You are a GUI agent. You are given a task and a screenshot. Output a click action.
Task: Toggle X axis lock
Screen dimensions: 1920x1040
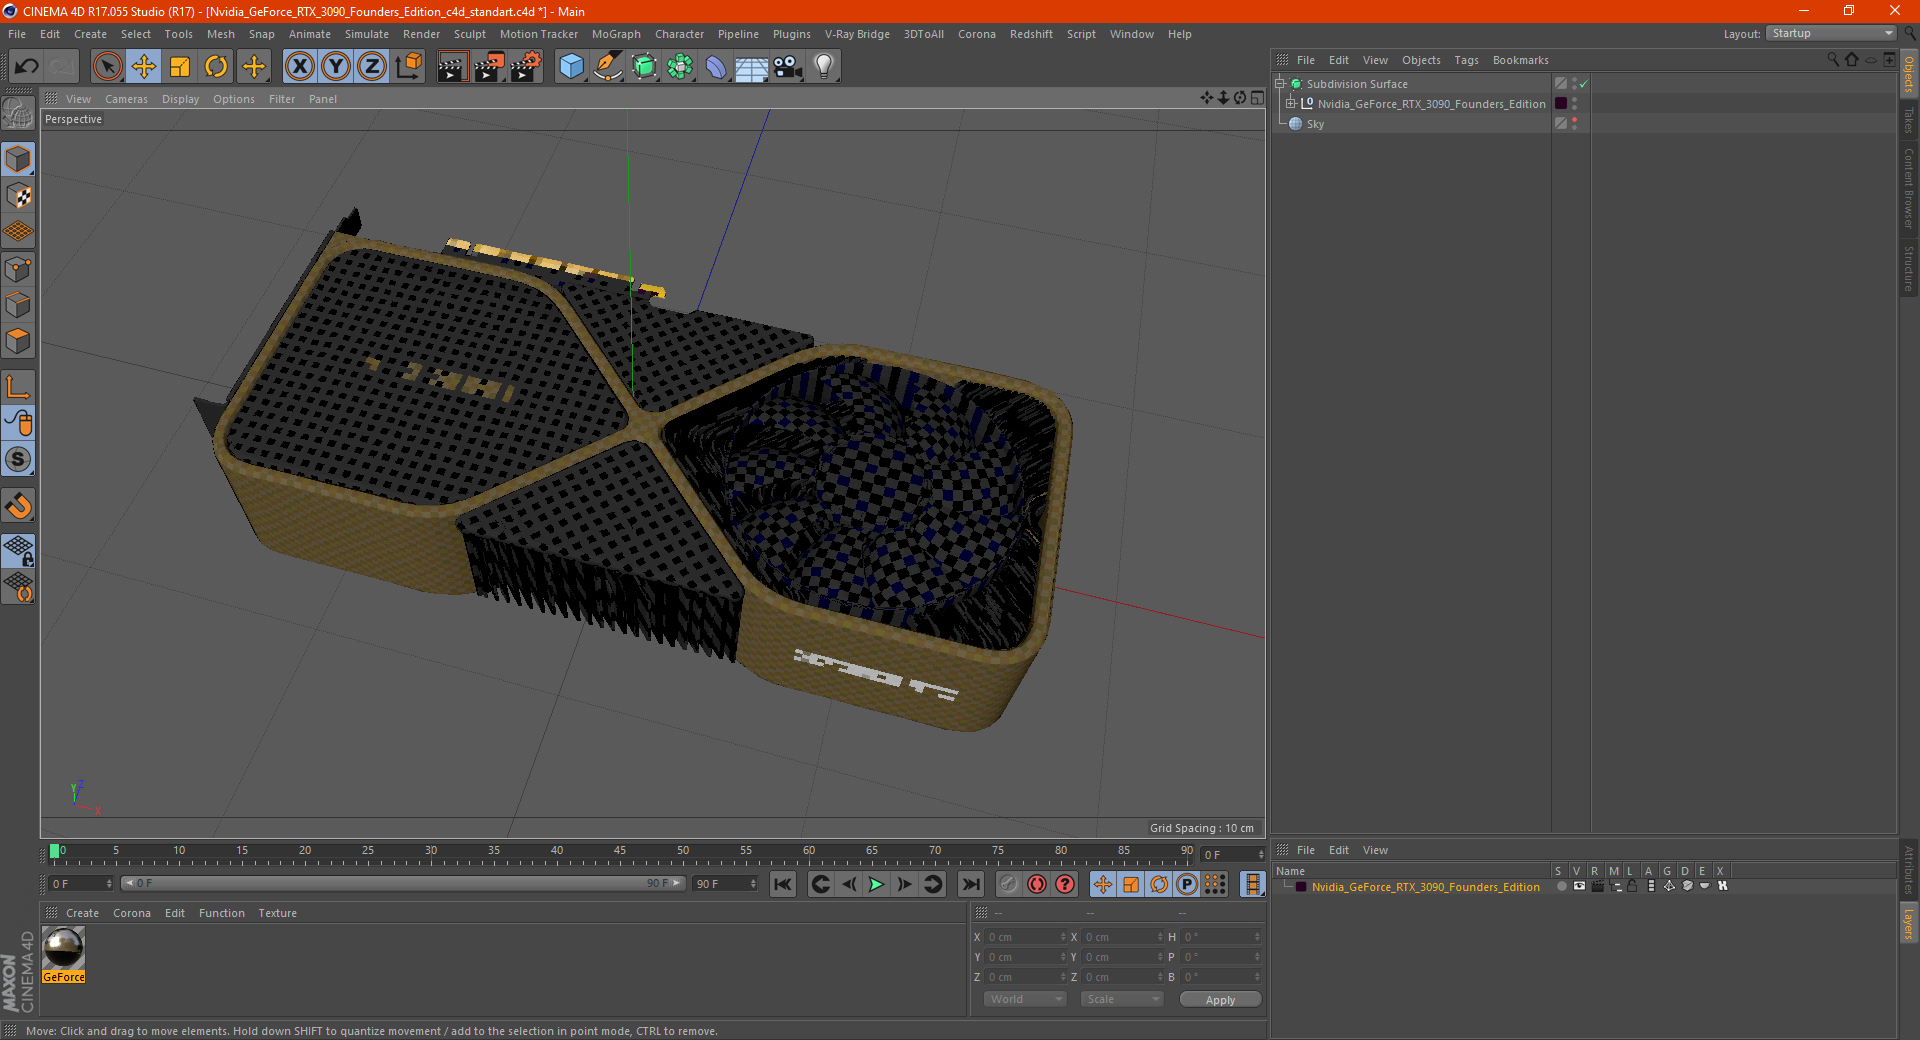pyautogui.click(x=299, y=67)
